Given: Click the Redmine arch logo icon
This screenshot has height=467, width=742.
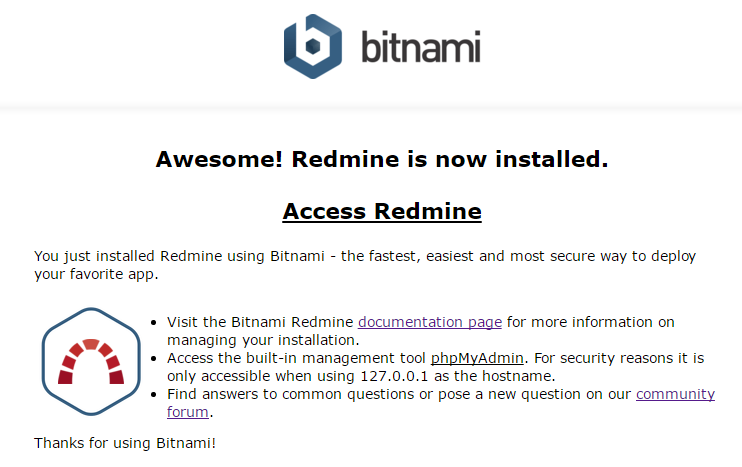Looking at the screenshot, I should (91, 361).
